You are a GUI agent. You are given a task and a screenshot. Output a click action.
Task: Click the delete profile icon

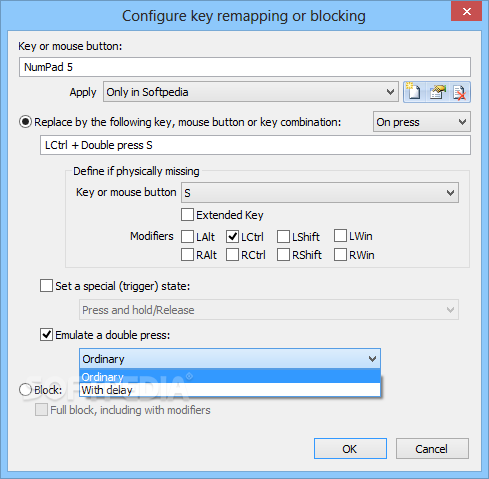click(x=459, y=92)
